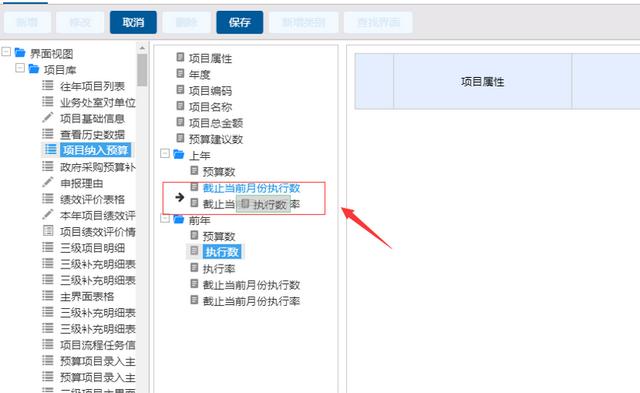Click field icon beside 预算建议数

[180, 138]
